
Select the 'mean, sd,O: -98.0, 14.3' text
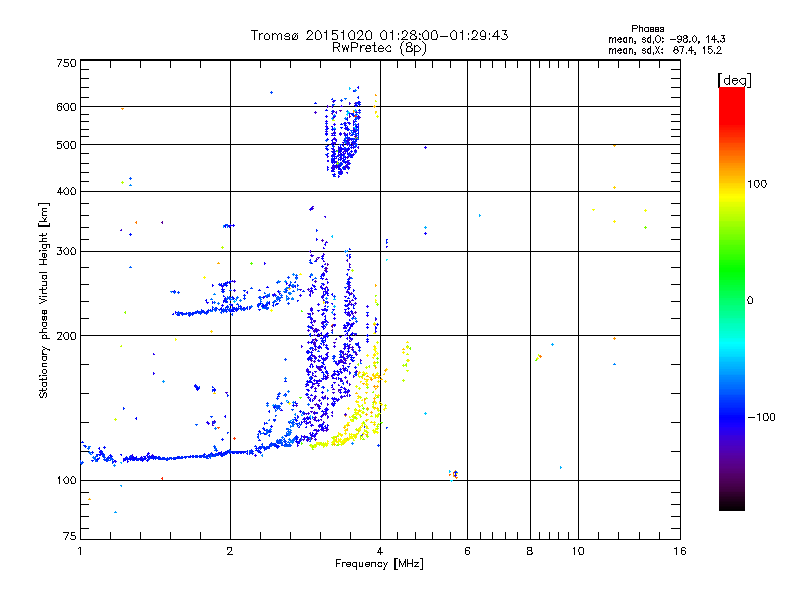click(x=666, y=39)
